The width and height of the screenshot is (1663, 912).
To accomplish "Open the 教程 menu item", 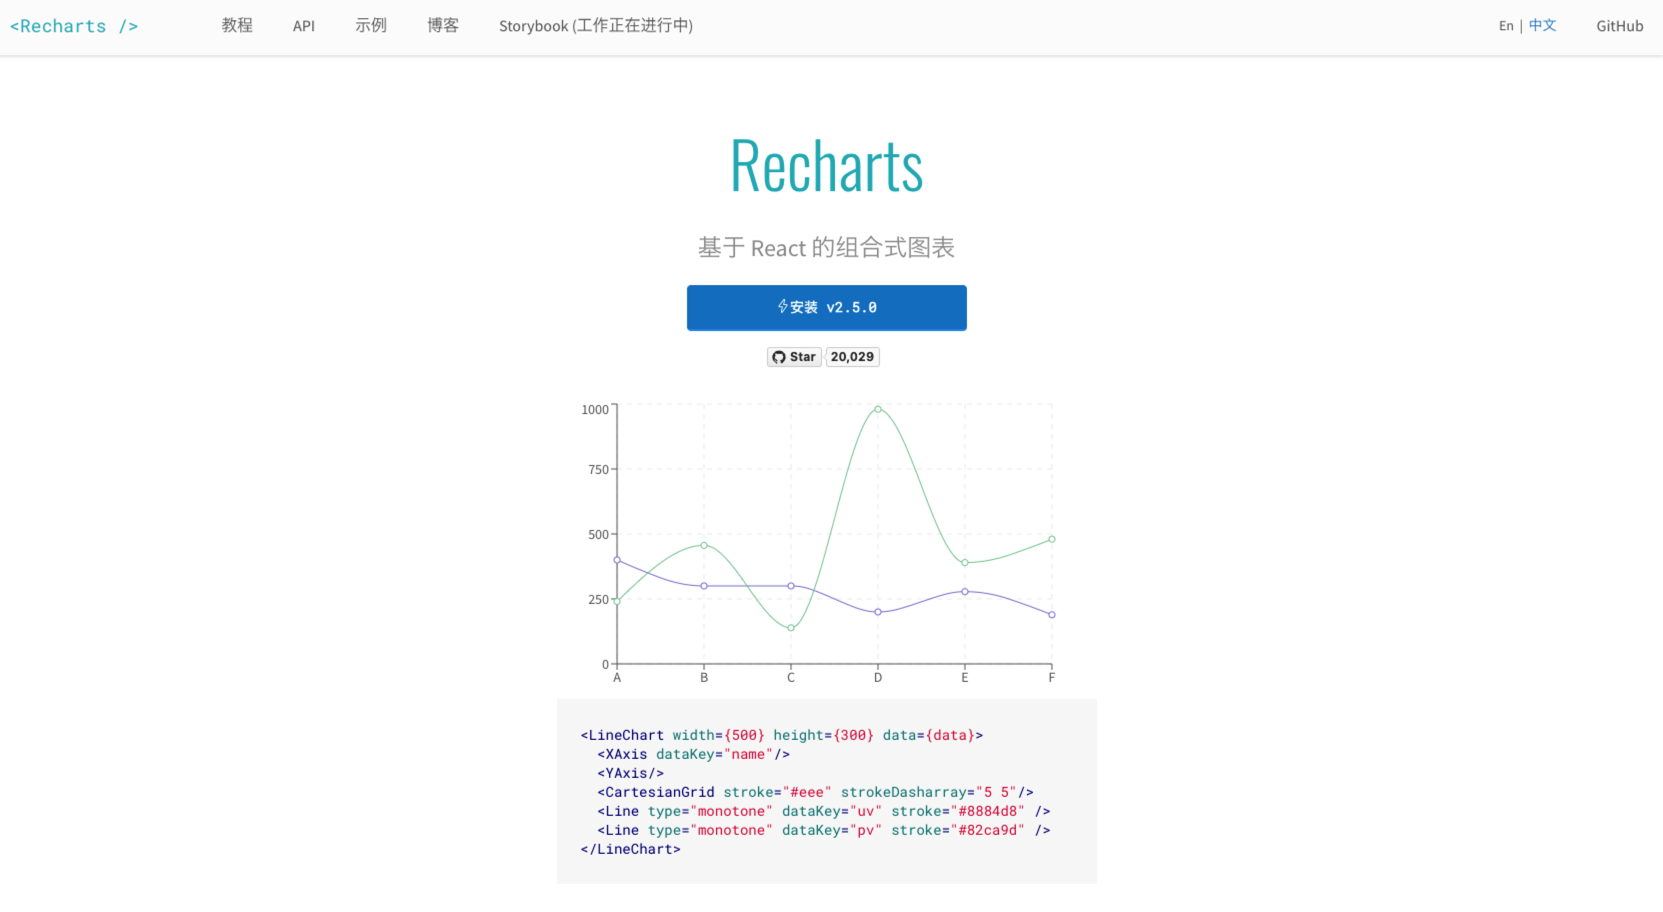I will tap(237, 26).
